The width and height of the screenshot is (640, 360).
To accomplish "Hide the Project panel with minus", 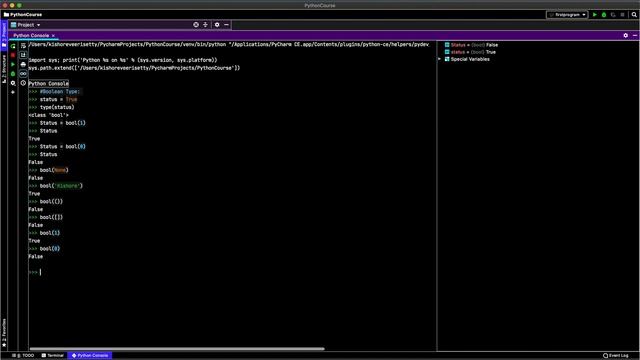I will (x=227, y=25).
